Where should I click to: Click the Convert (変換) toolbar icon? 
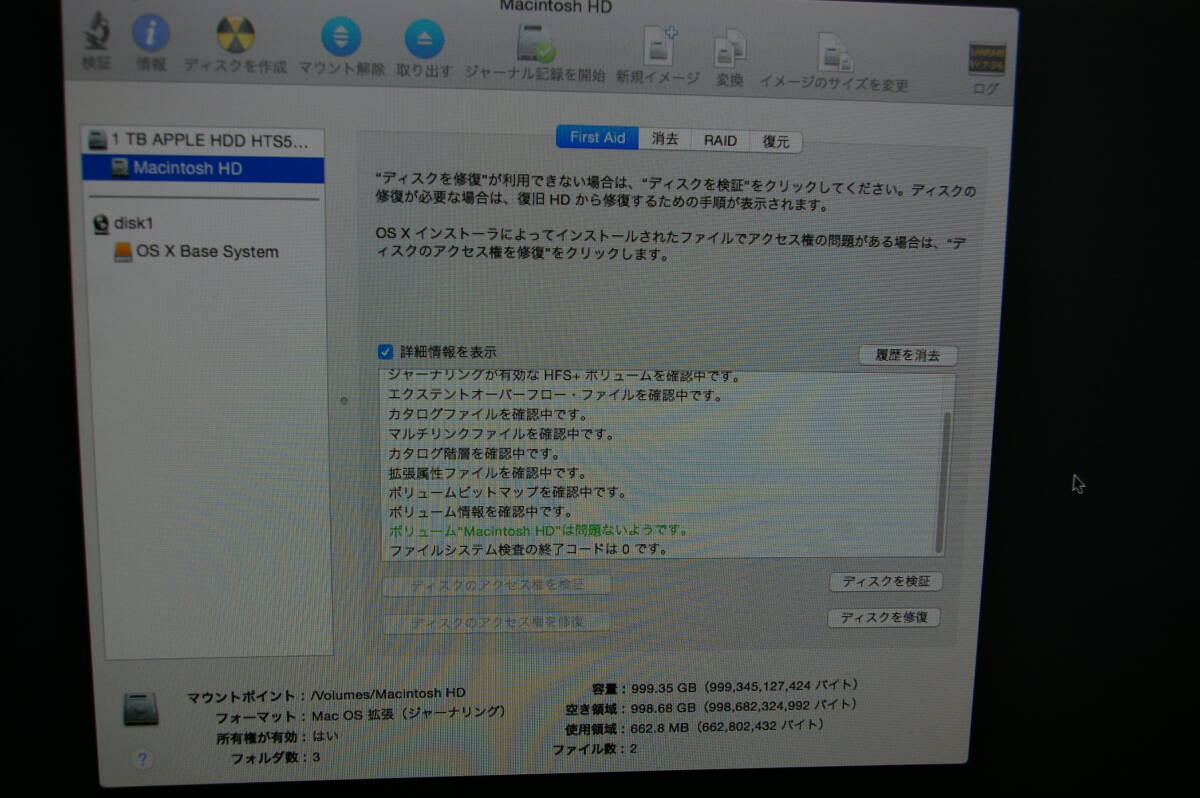[729, 48]
